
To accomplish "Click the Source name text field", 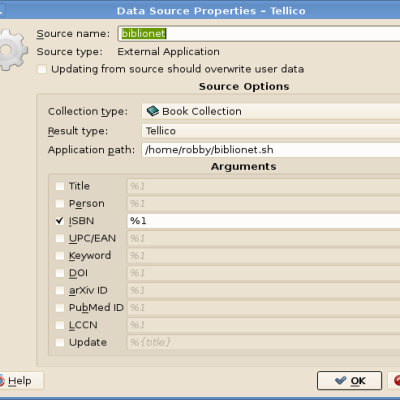I will click(x=259, y=33).
